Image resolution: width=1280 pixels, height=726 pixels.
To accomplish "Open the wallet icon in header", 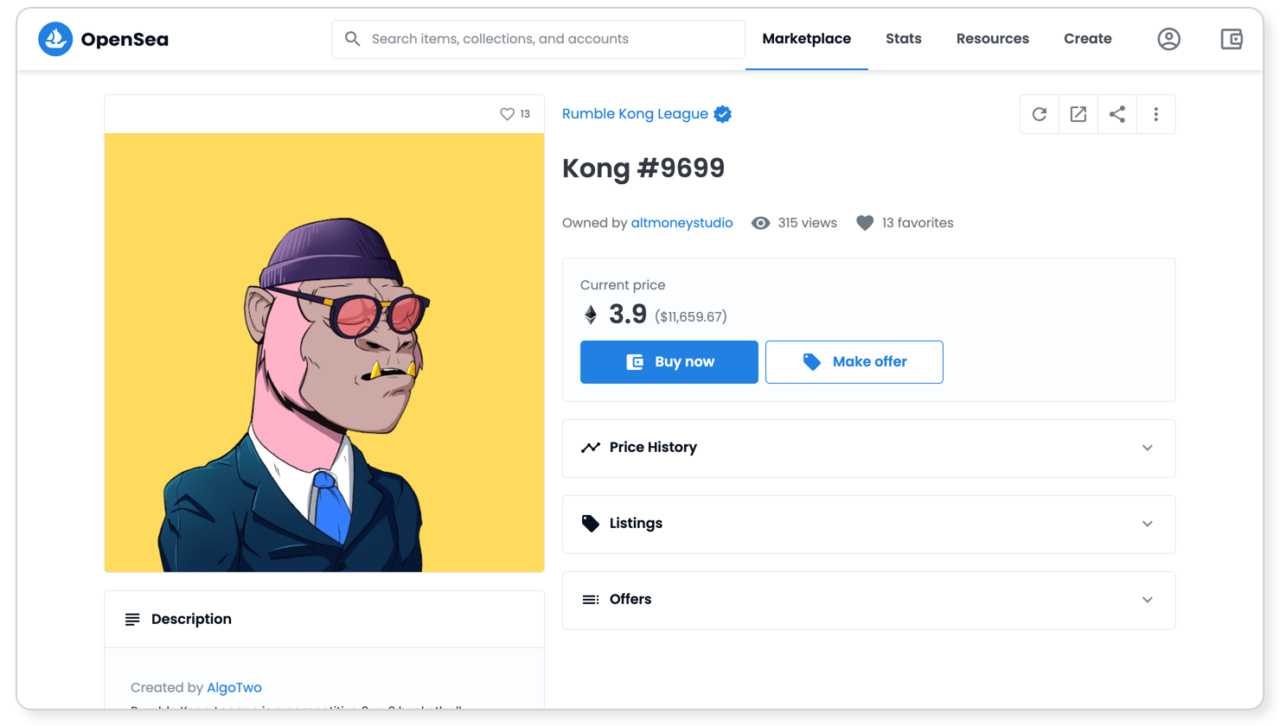I will [1231, 39].
